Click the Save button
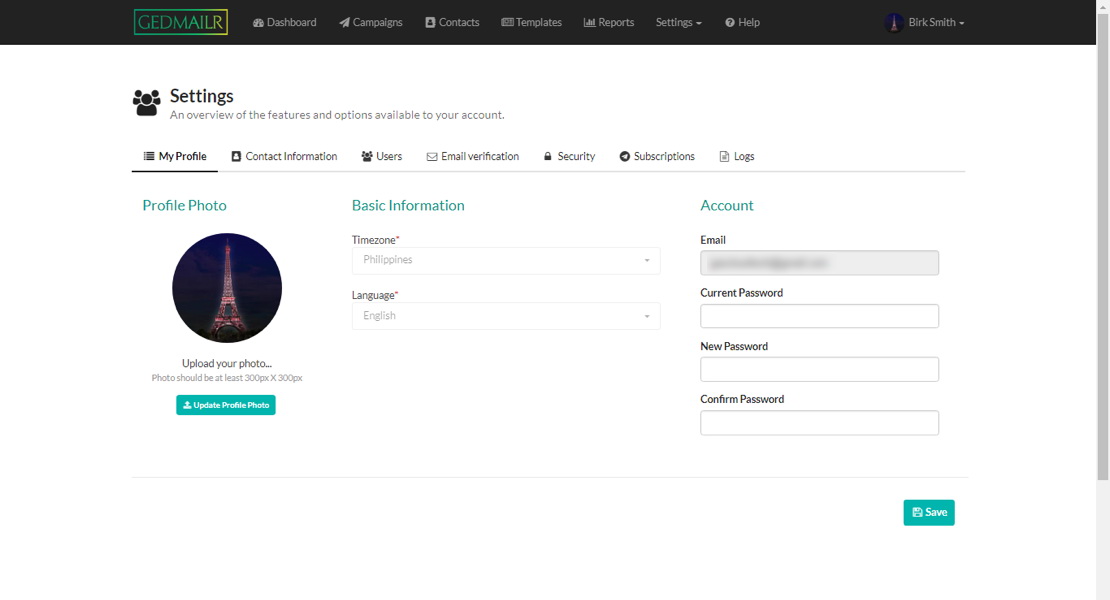This screenshot has height=600, width=1110. click(x=929, y=512)
